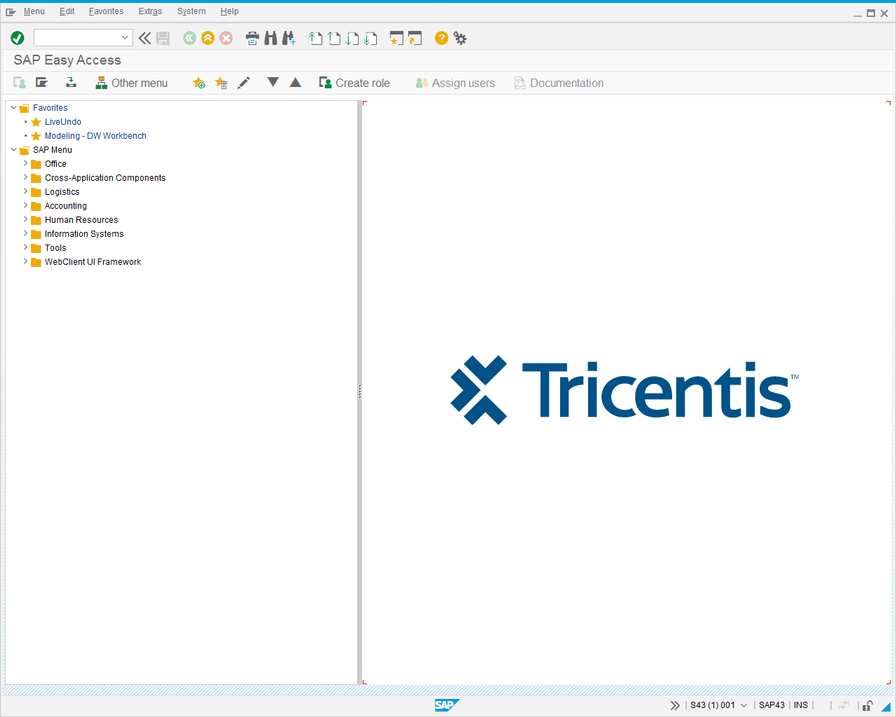This screenshot has height=717, width=896.
Task: Click the Print icon in toolbar
Action: [x=252, y=38]
